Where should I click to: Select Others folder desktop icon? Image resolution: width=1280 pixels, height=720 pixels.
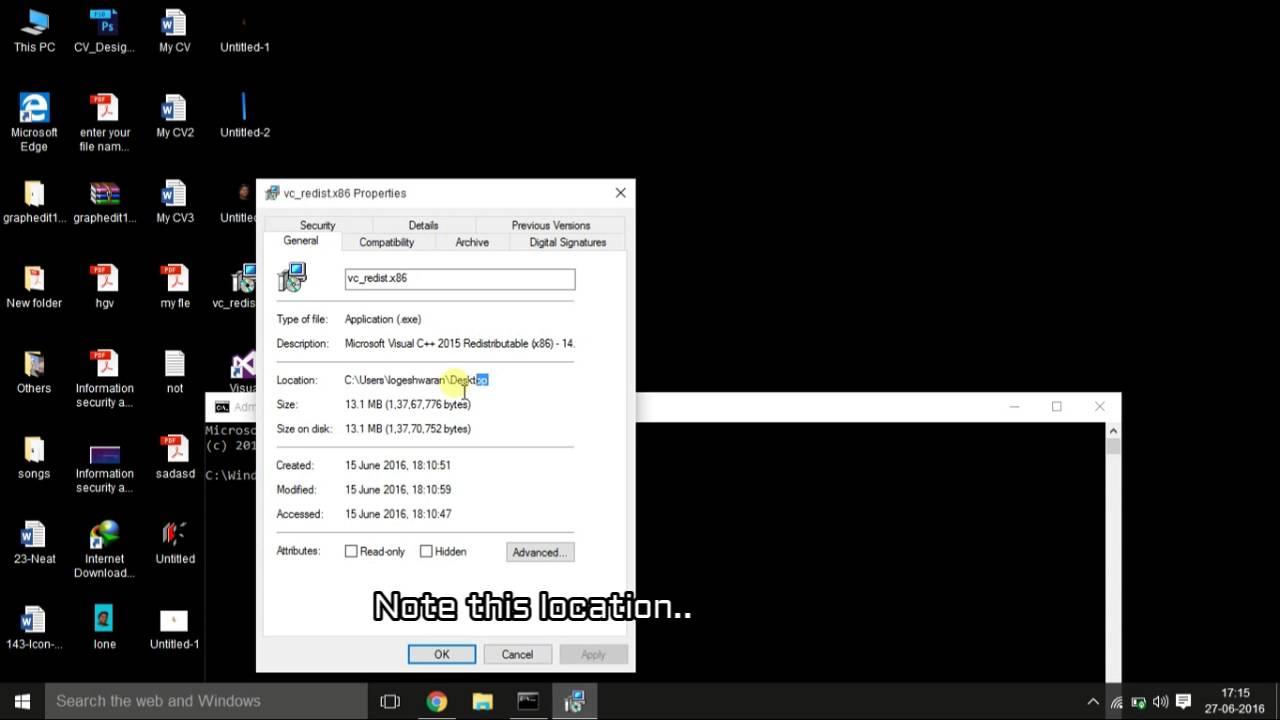(34, 371)
